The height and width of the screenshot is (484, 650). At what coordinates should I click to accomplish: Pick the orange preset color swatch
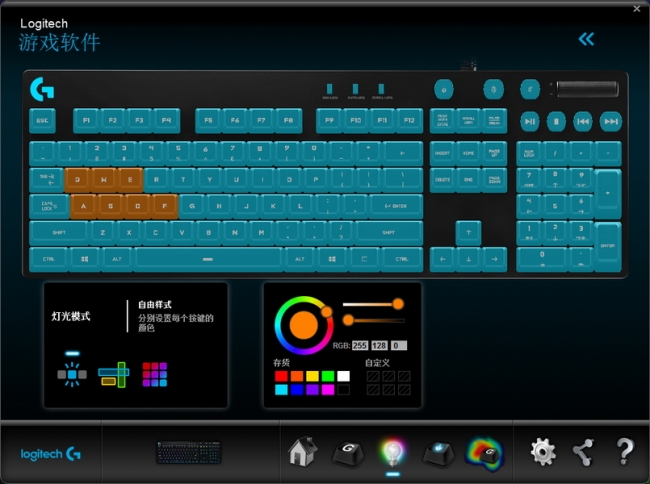[x=297, y=376]
